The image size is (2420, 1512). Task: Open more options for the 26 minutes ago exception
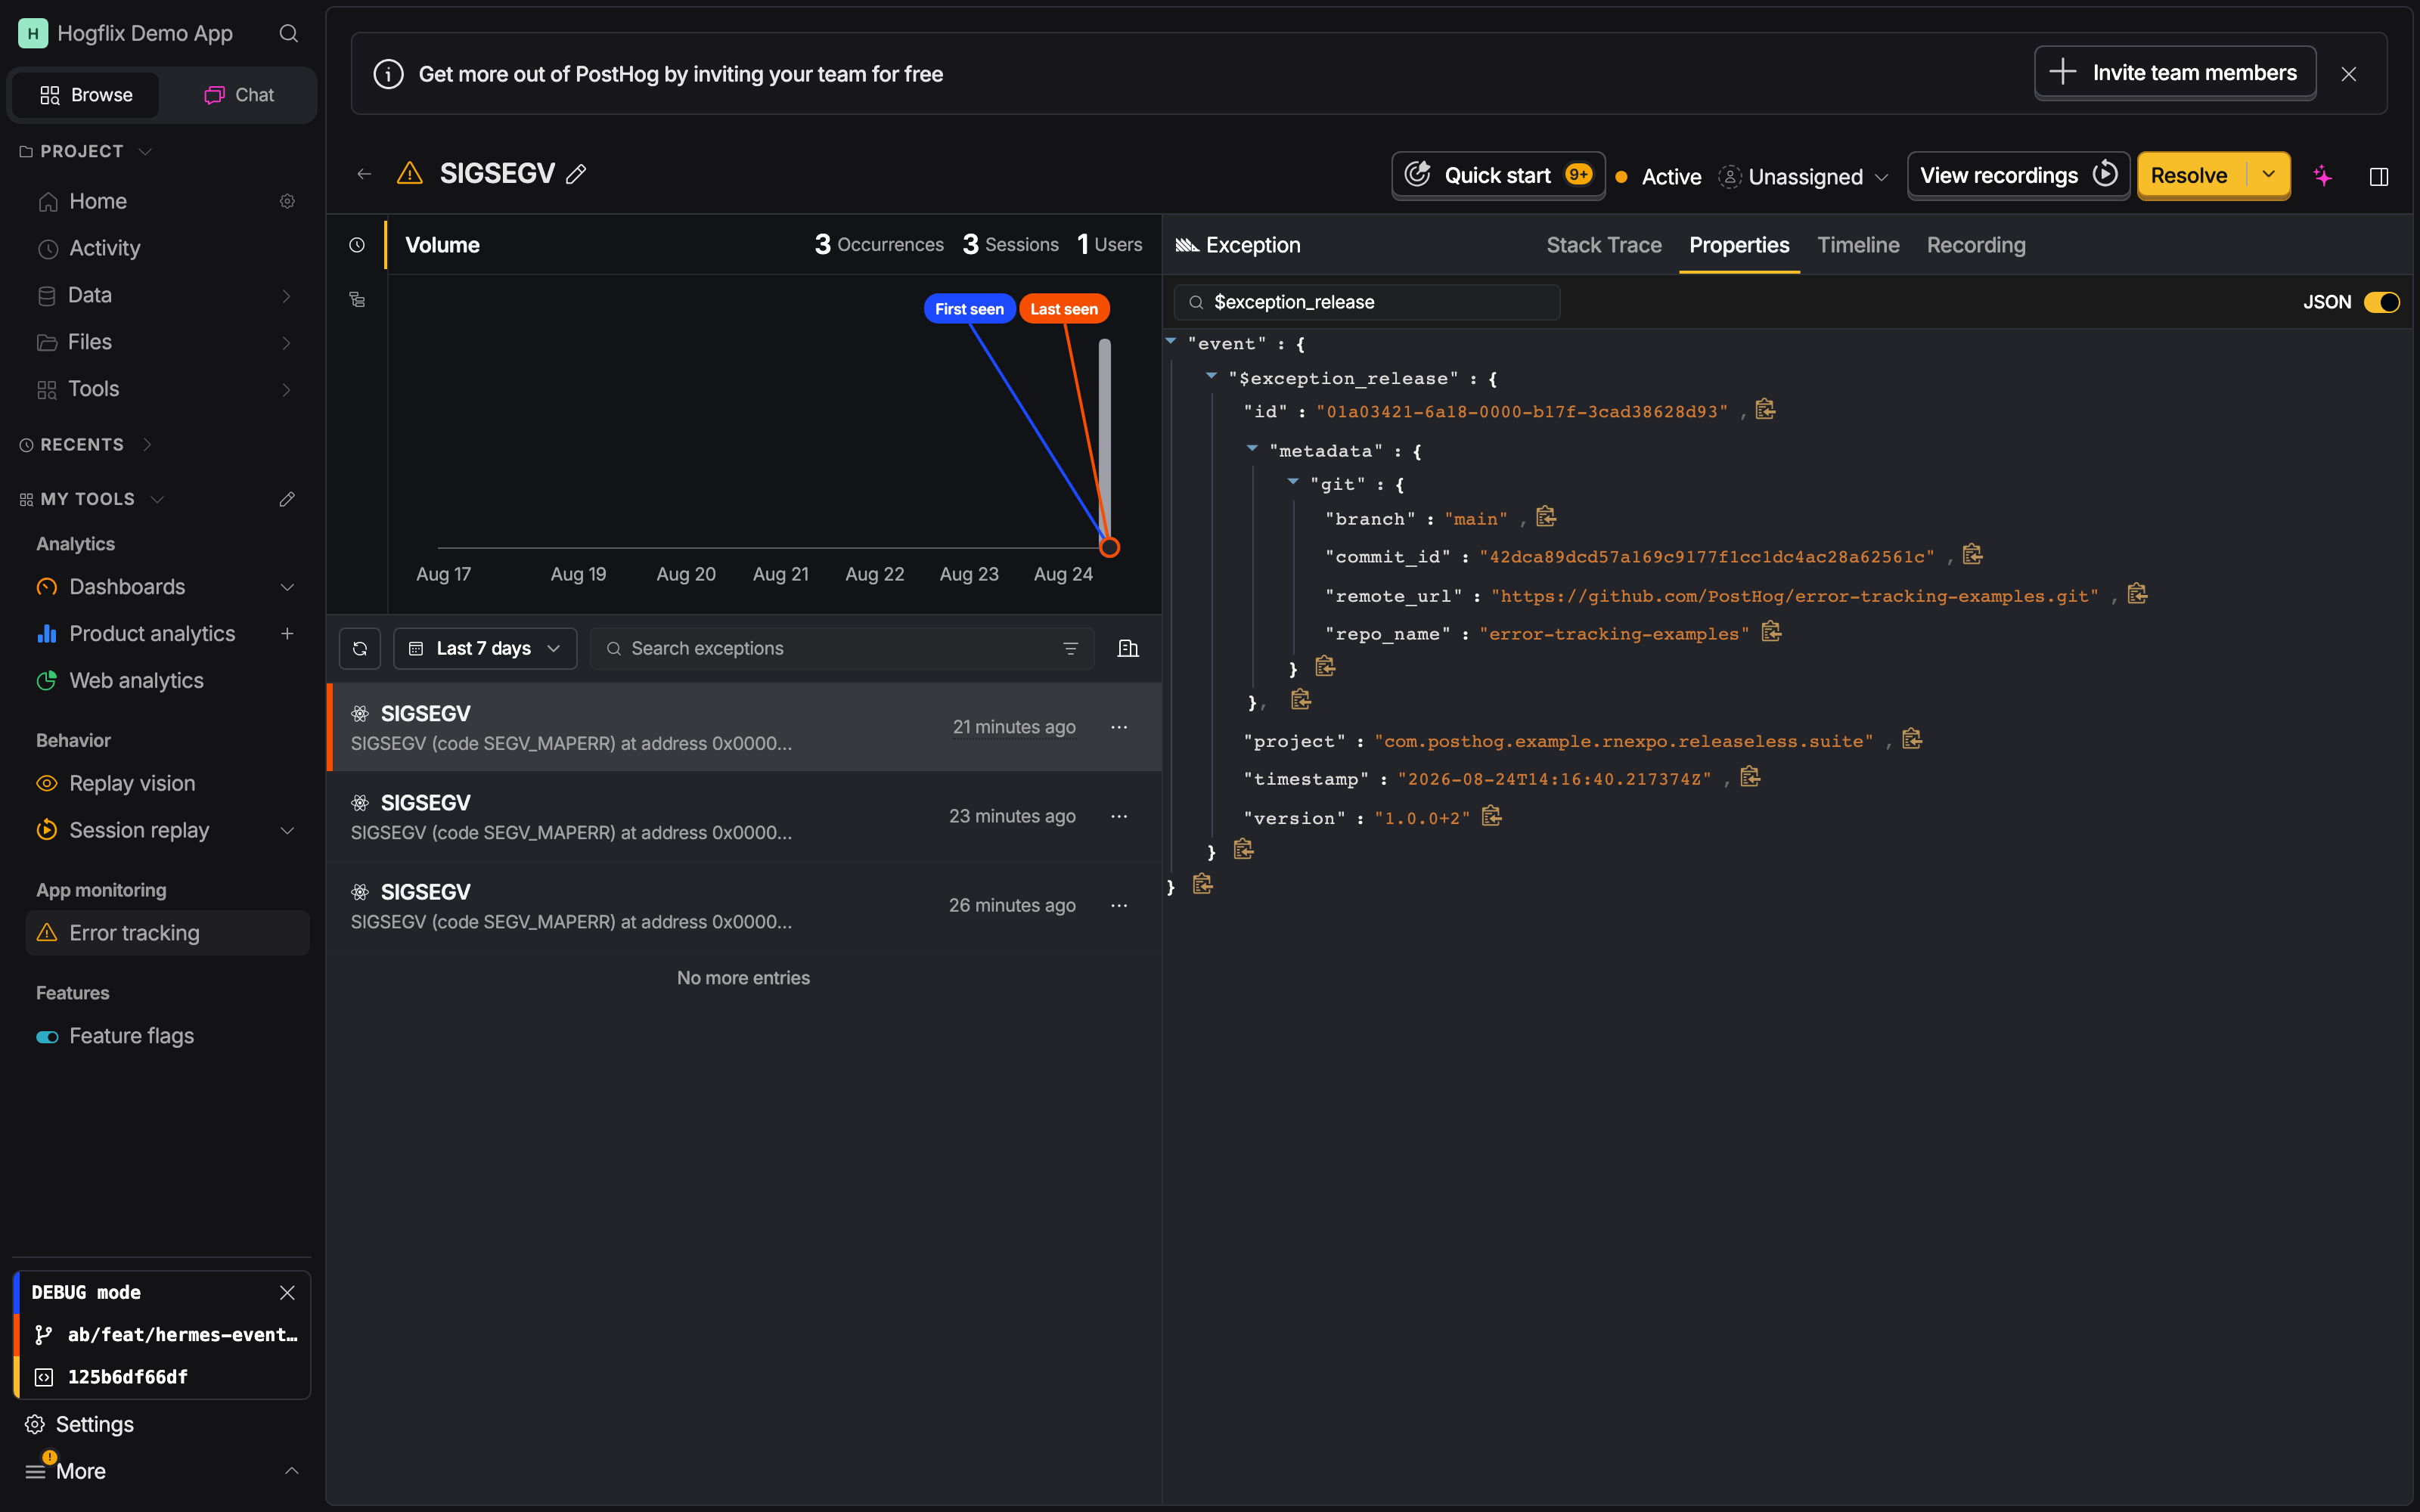point(1119,905)
